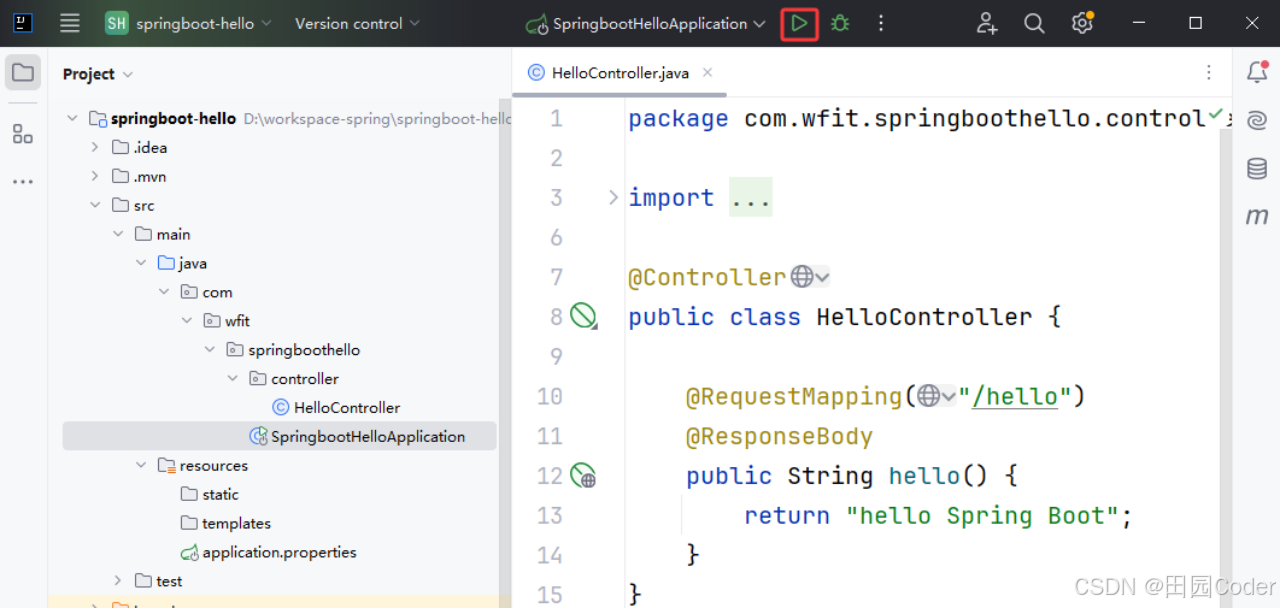Open the Structure tool window icon
Image resolution: width=1280 pixels, height=608 pixels.
23,134
